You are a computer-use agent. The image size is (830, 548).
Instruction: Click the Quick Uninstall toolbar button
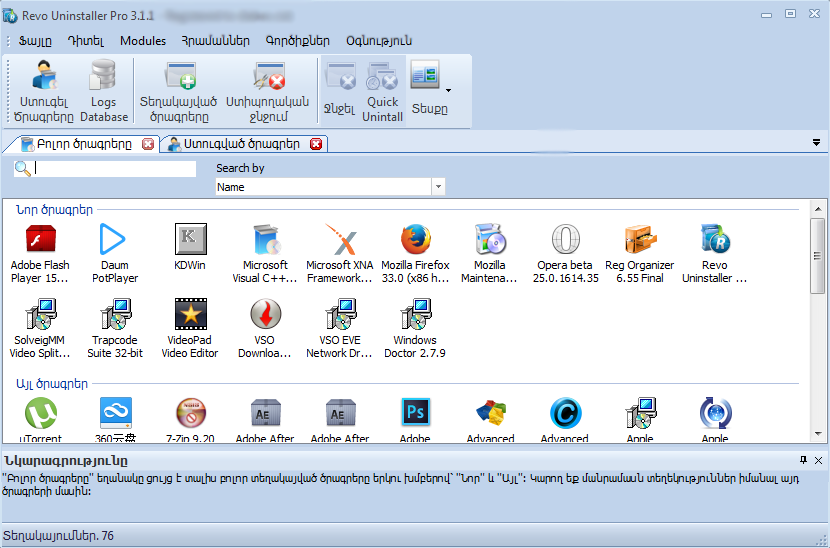coord(382,91)
